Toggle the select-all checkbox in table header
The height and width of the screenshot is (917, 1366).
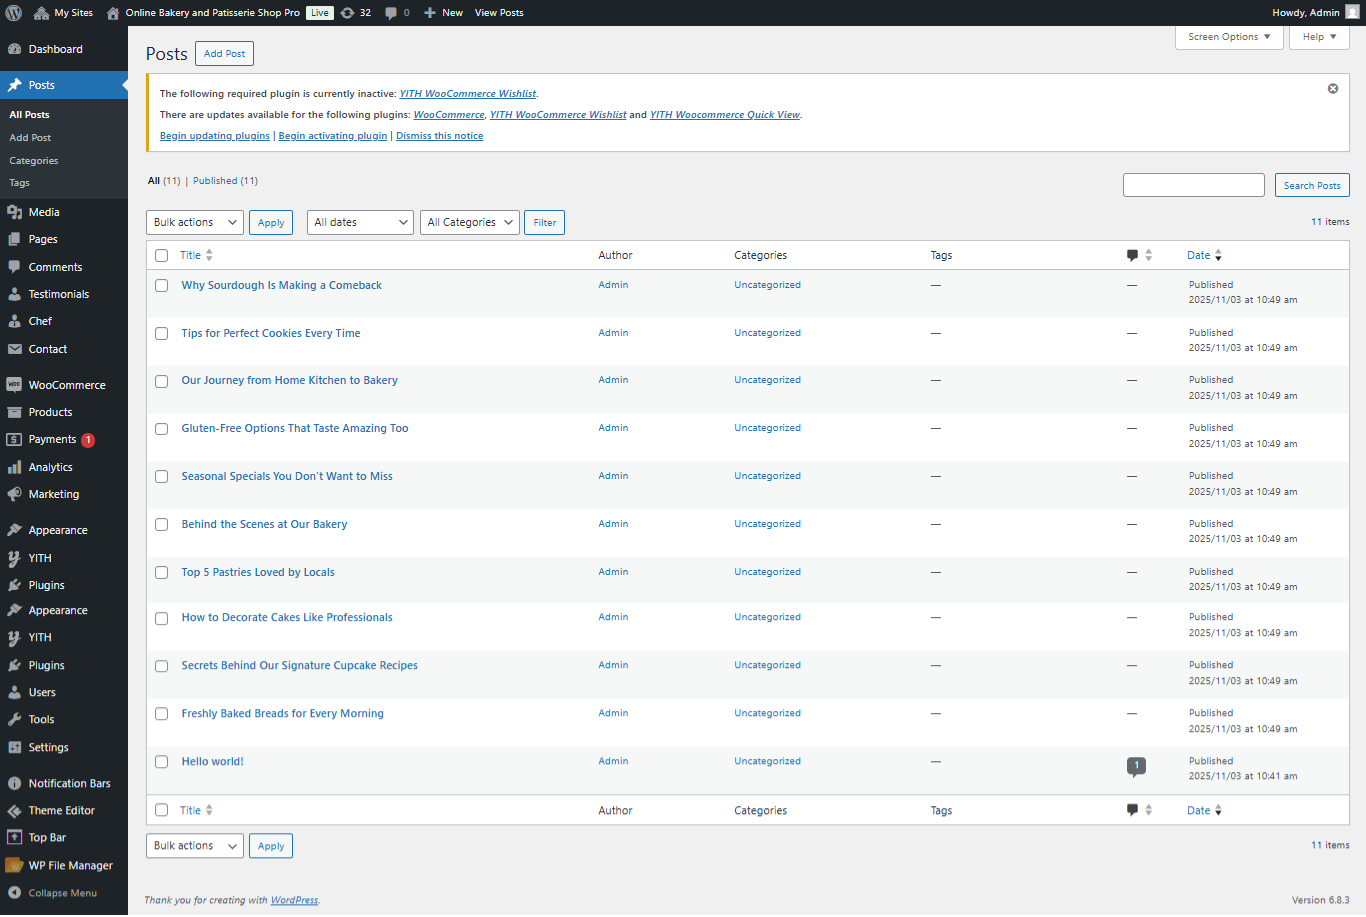pos(161,256)
